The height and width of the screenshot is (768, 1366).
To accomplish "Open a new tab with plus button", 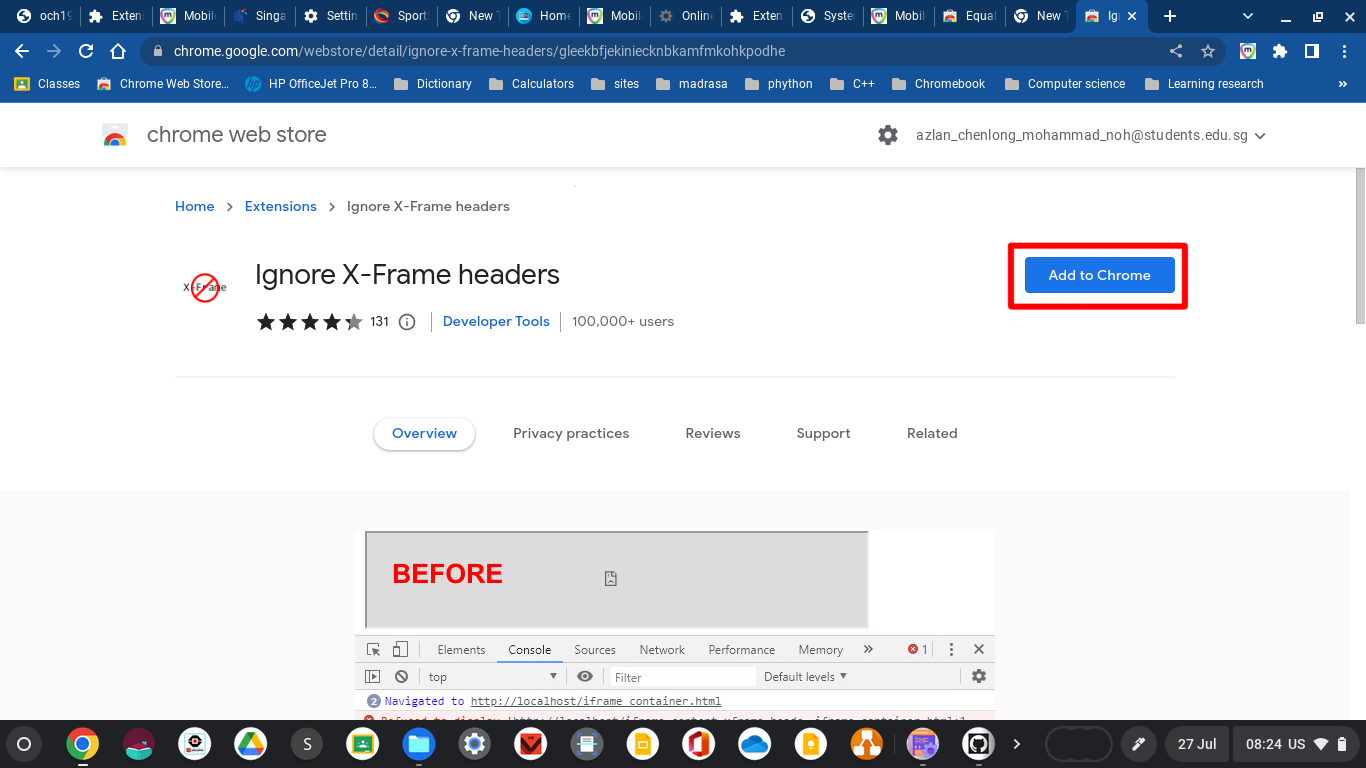I will point(1170,16).
